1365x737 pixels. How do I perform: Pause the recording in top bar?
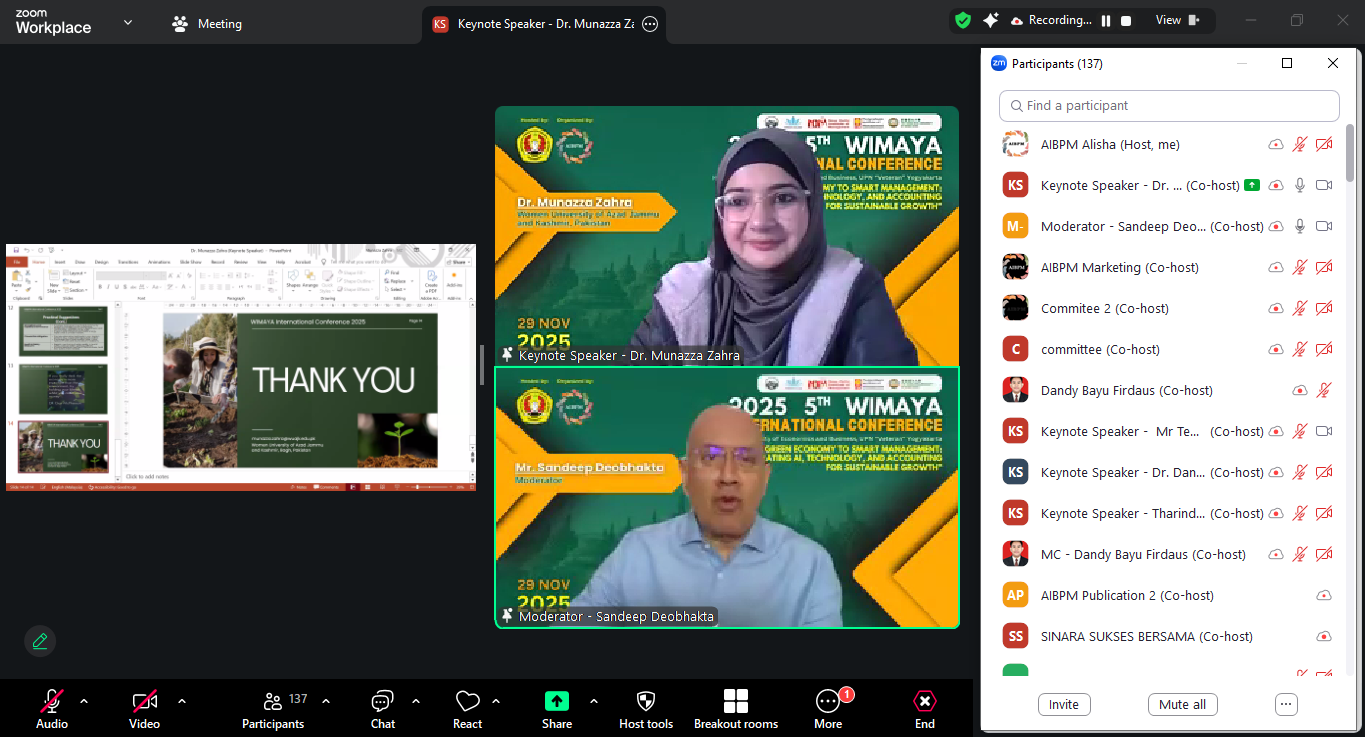pyautogui.click(x=1106, y=21)
